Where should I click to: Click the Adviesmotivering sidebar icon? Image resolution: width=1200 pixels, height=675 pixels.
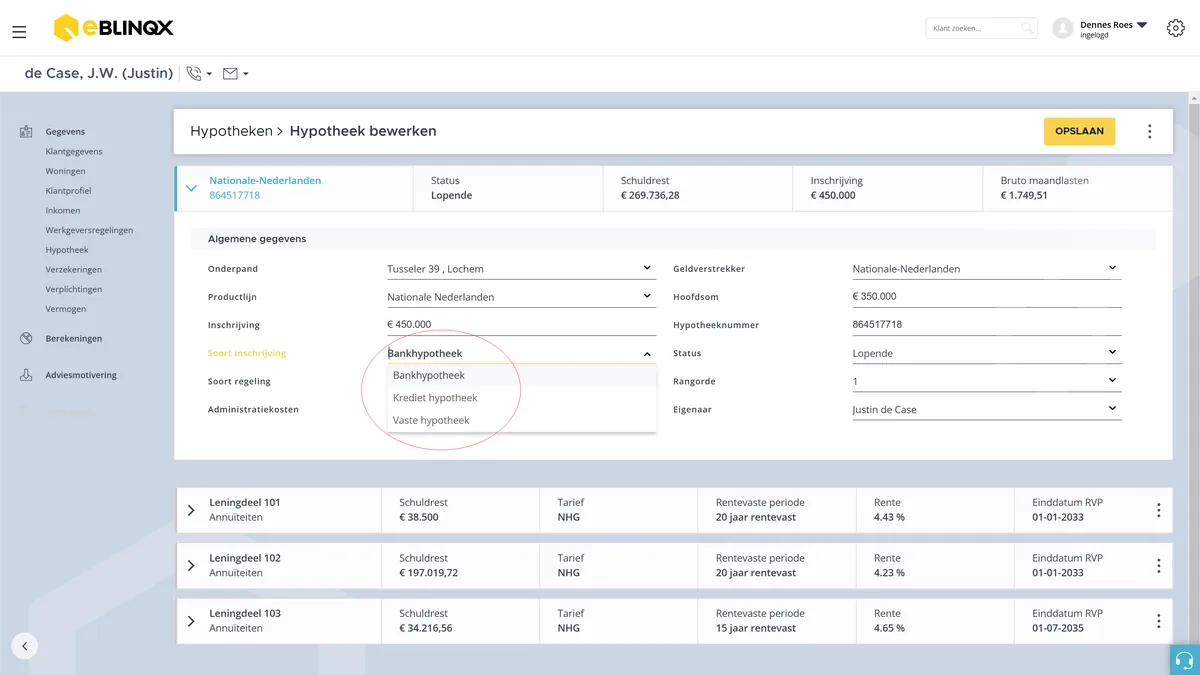click(26, 376)
